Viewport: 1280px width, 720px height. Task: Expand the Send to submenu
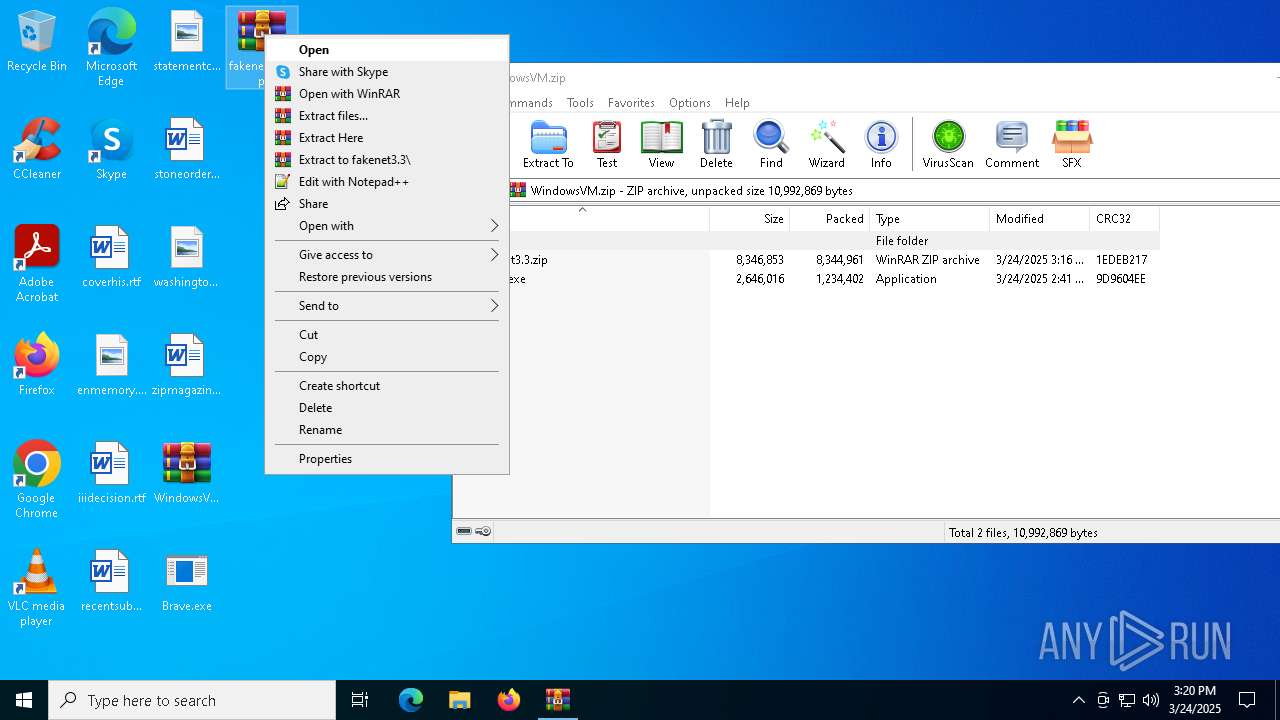click(387, 306)
